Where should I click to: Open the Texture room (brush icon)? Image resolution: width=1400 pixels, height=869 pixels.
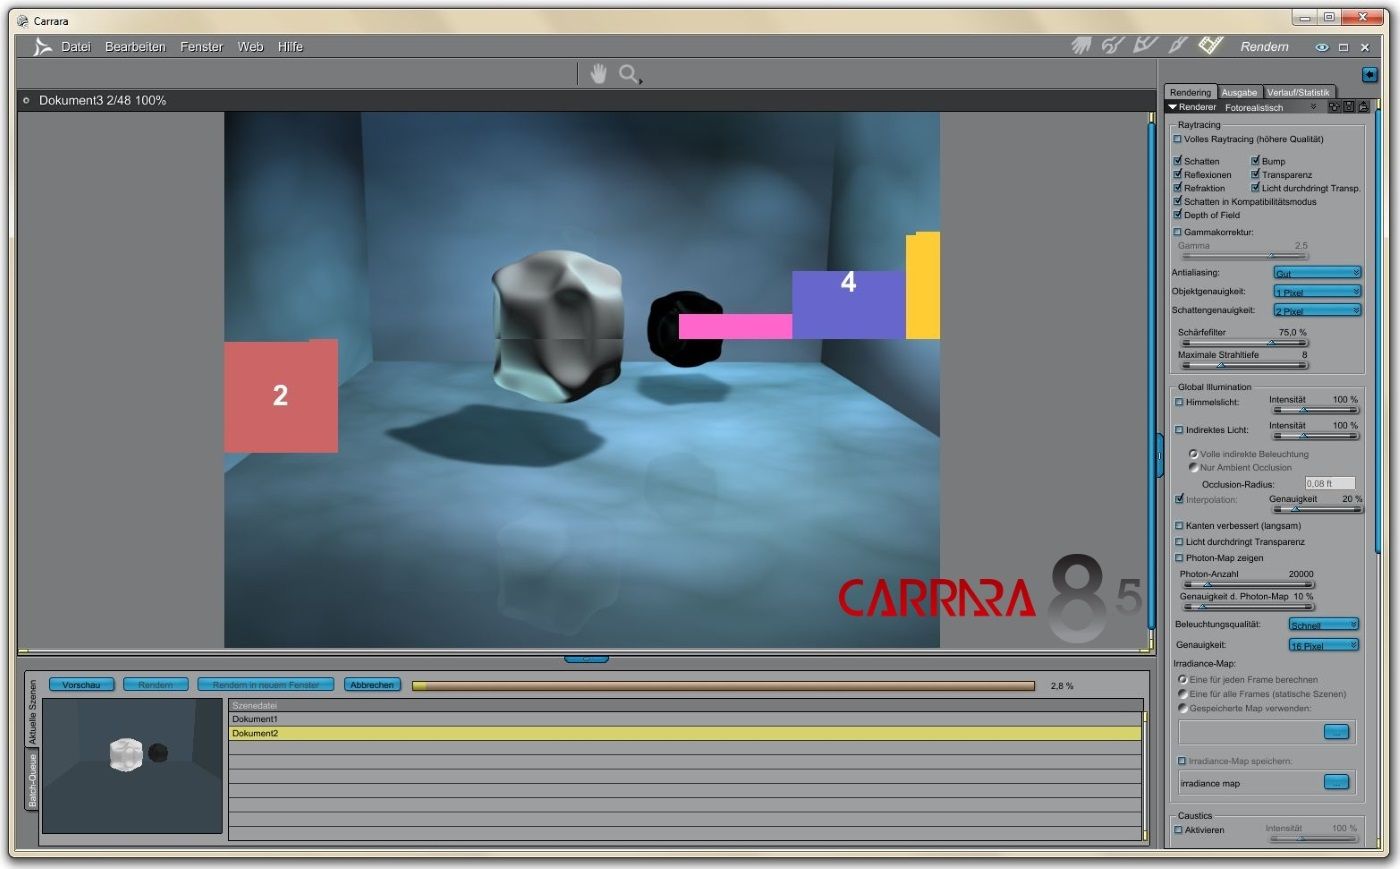pyautogui.click(x=1177, y=46)
